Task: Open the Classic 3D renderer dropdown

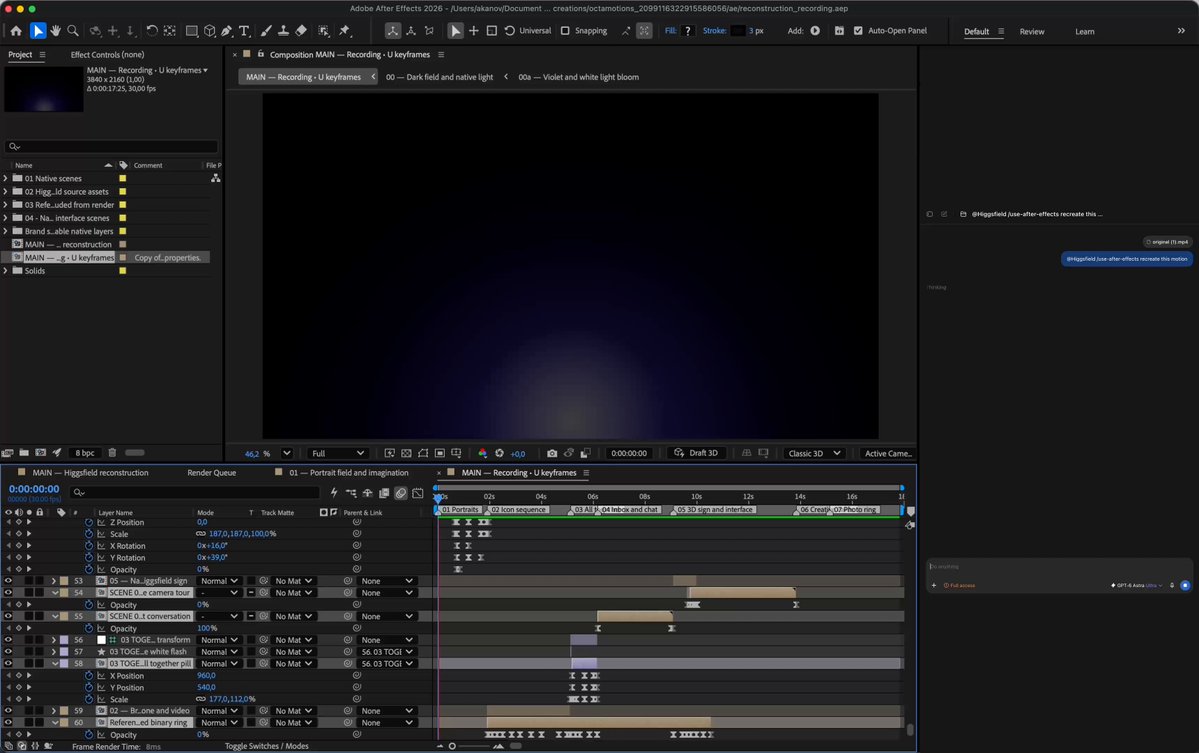Action: coord(814,453)
